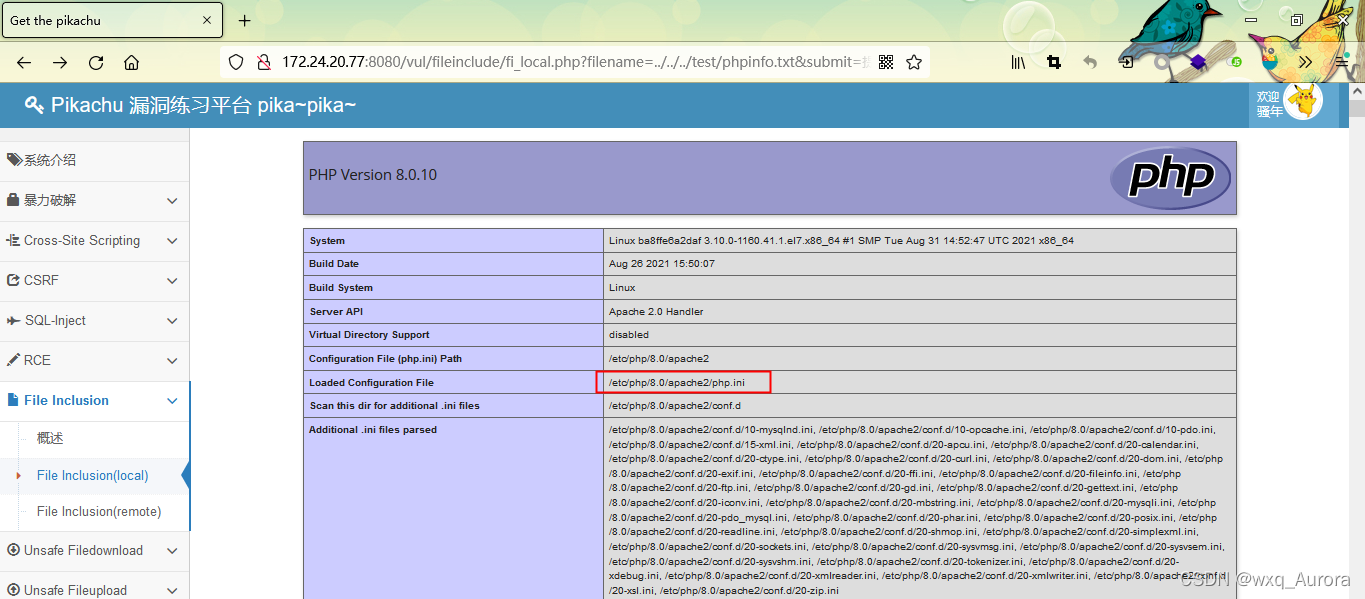1365x599 pixels.
Task: Expand the SQL-Inject chevron
Action: (172, 321)
